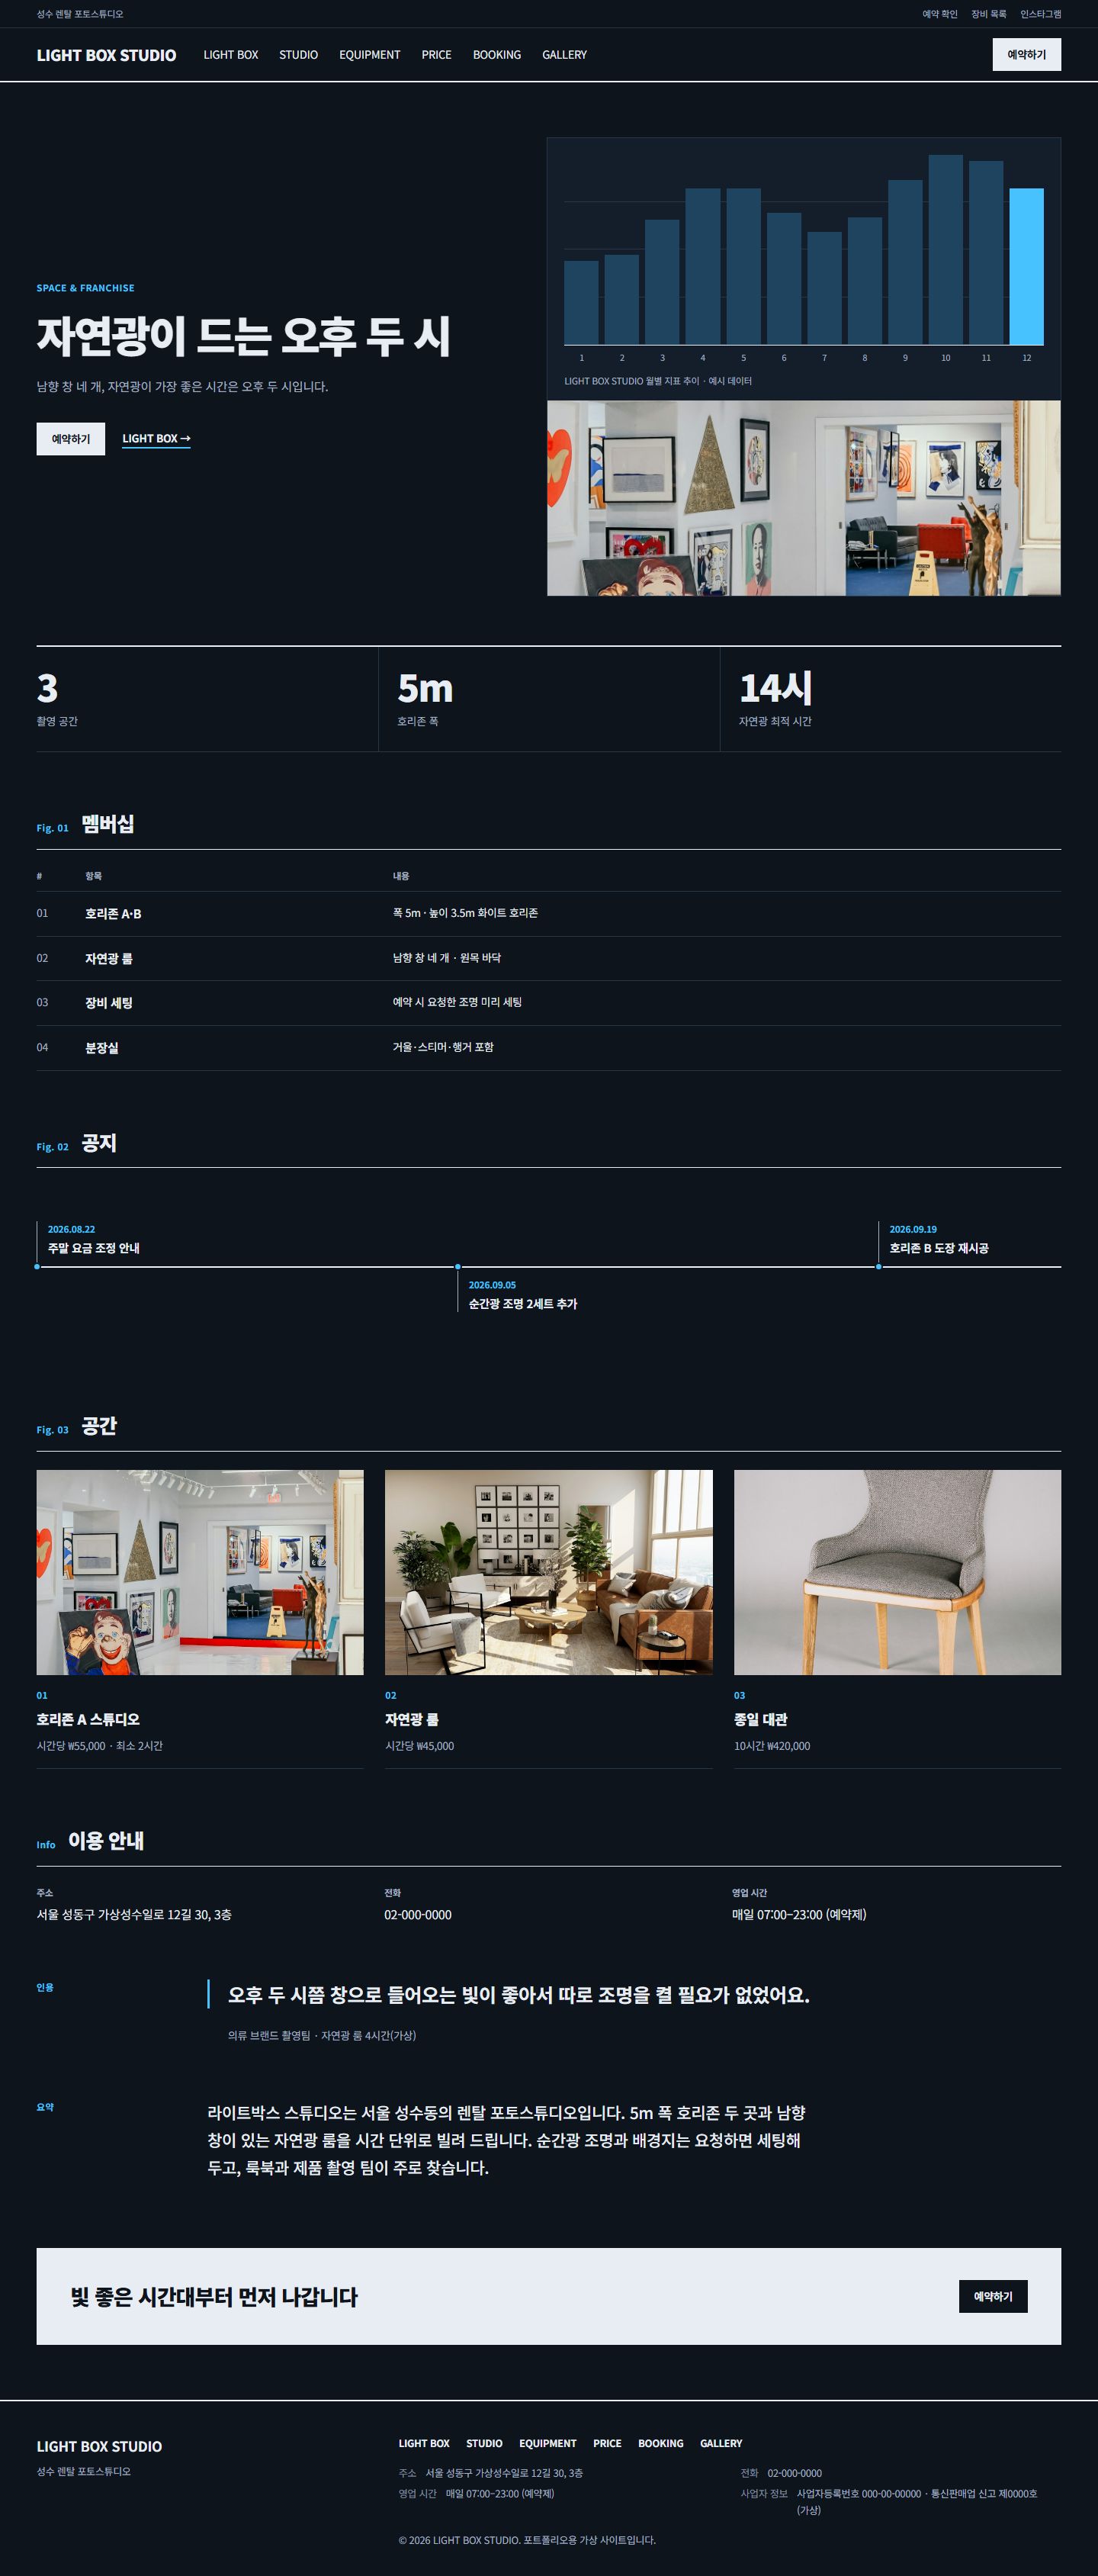Click the 호리존 A 스튜디오 card title
The image size is (1098, 2576).
click(88, 1720)
